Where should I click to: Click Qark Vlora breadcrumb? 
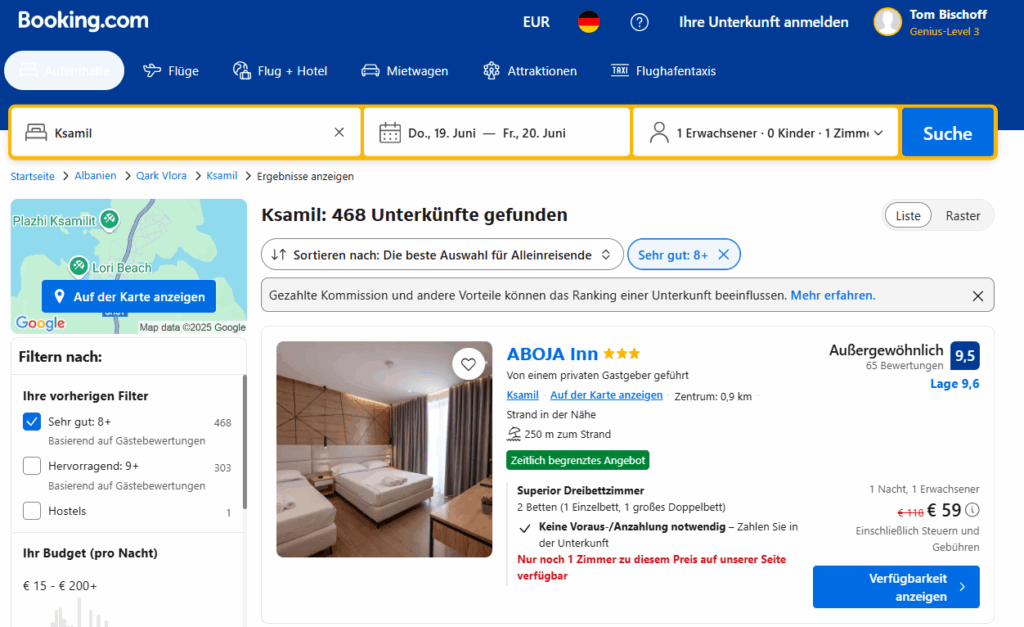point(161,176)
